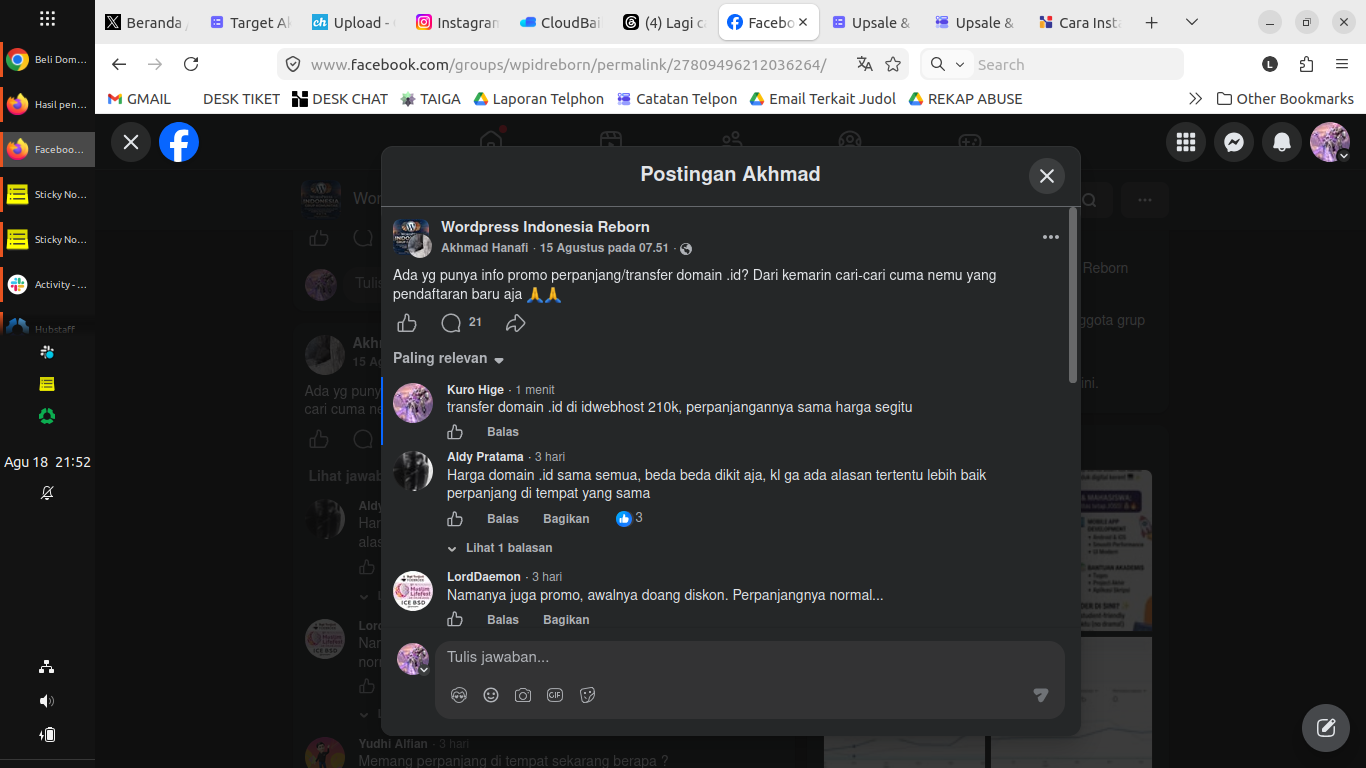Open a new browser tab

[x=1151, y=22]
